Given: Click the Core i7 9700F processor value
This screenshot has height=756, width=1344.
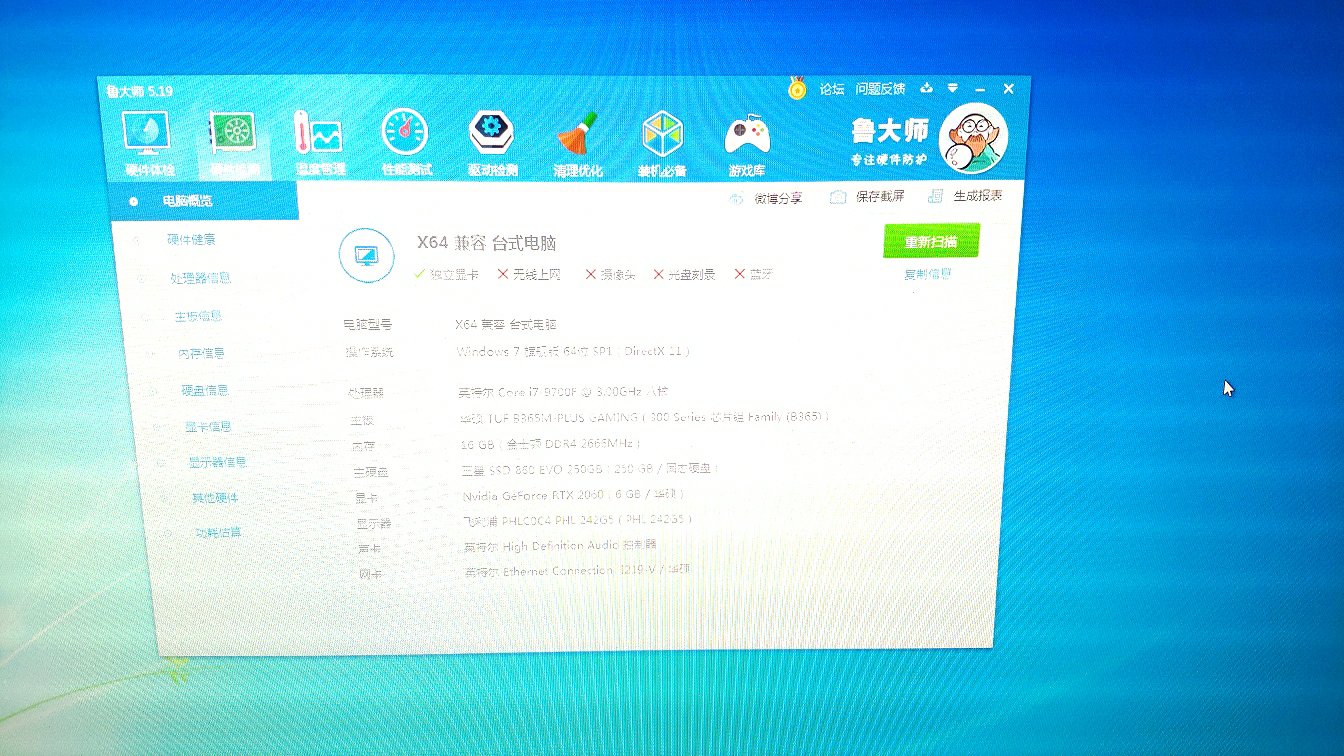Looking at the screenshot, I should click(x=564, y=392).
